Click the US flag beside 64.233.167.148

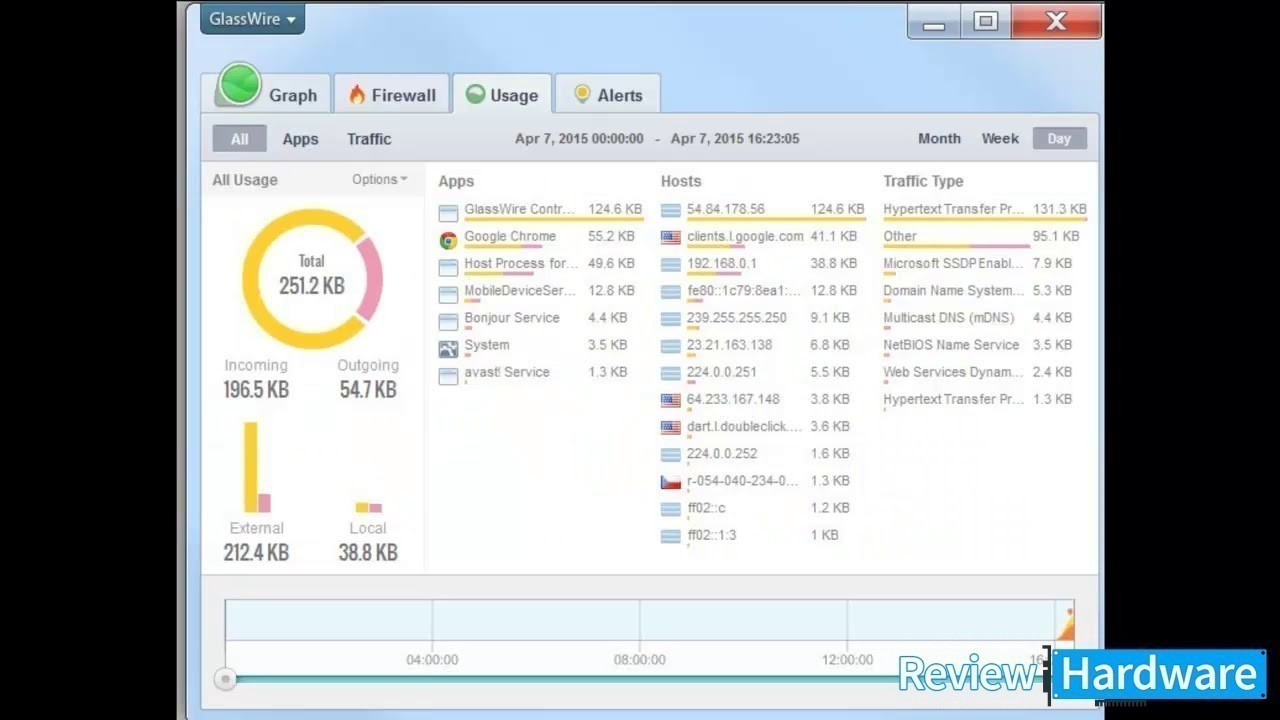(x=671, y=399)
